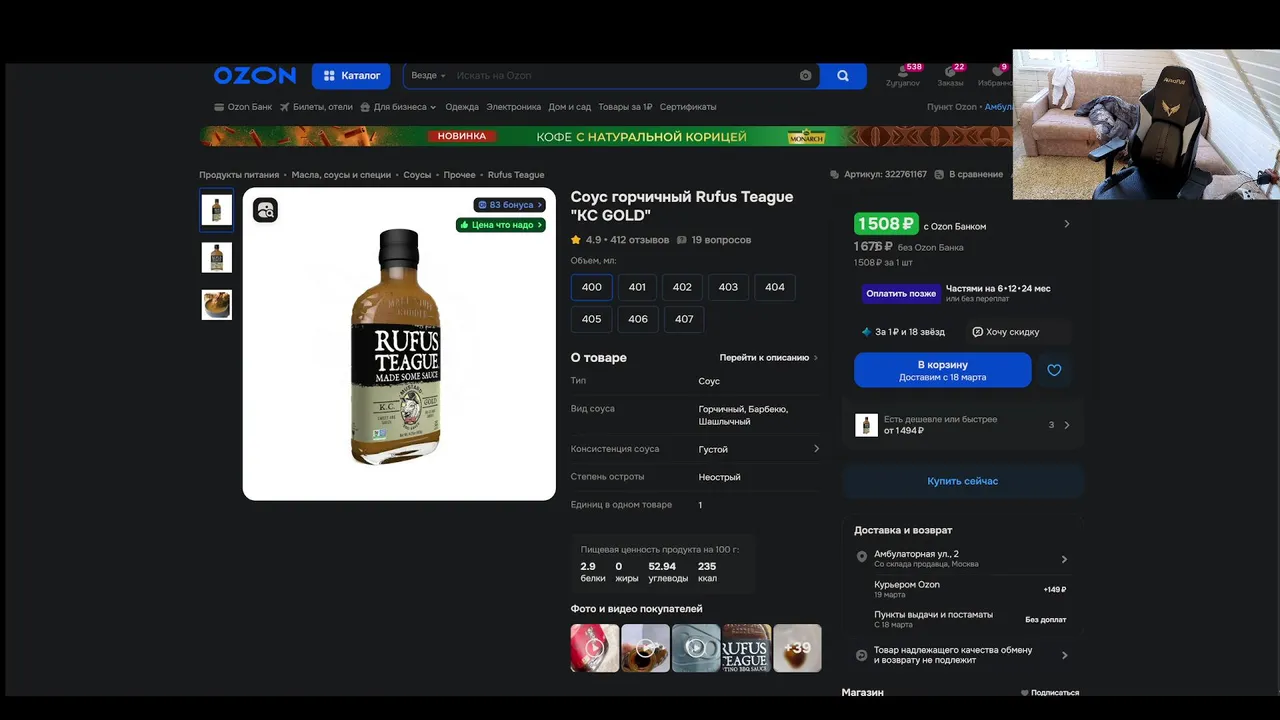Copy the Артикул 322761167 icon
1280x720 pixels.
834,175
